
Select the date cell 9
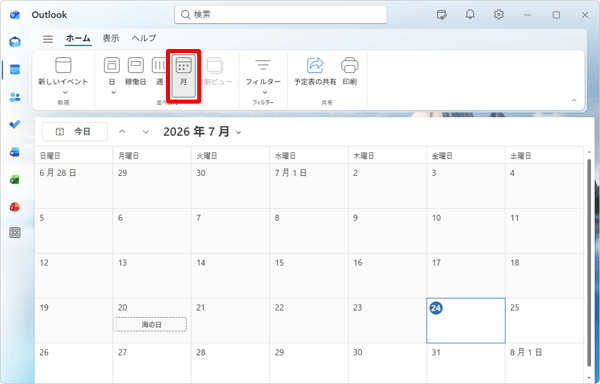387,231
